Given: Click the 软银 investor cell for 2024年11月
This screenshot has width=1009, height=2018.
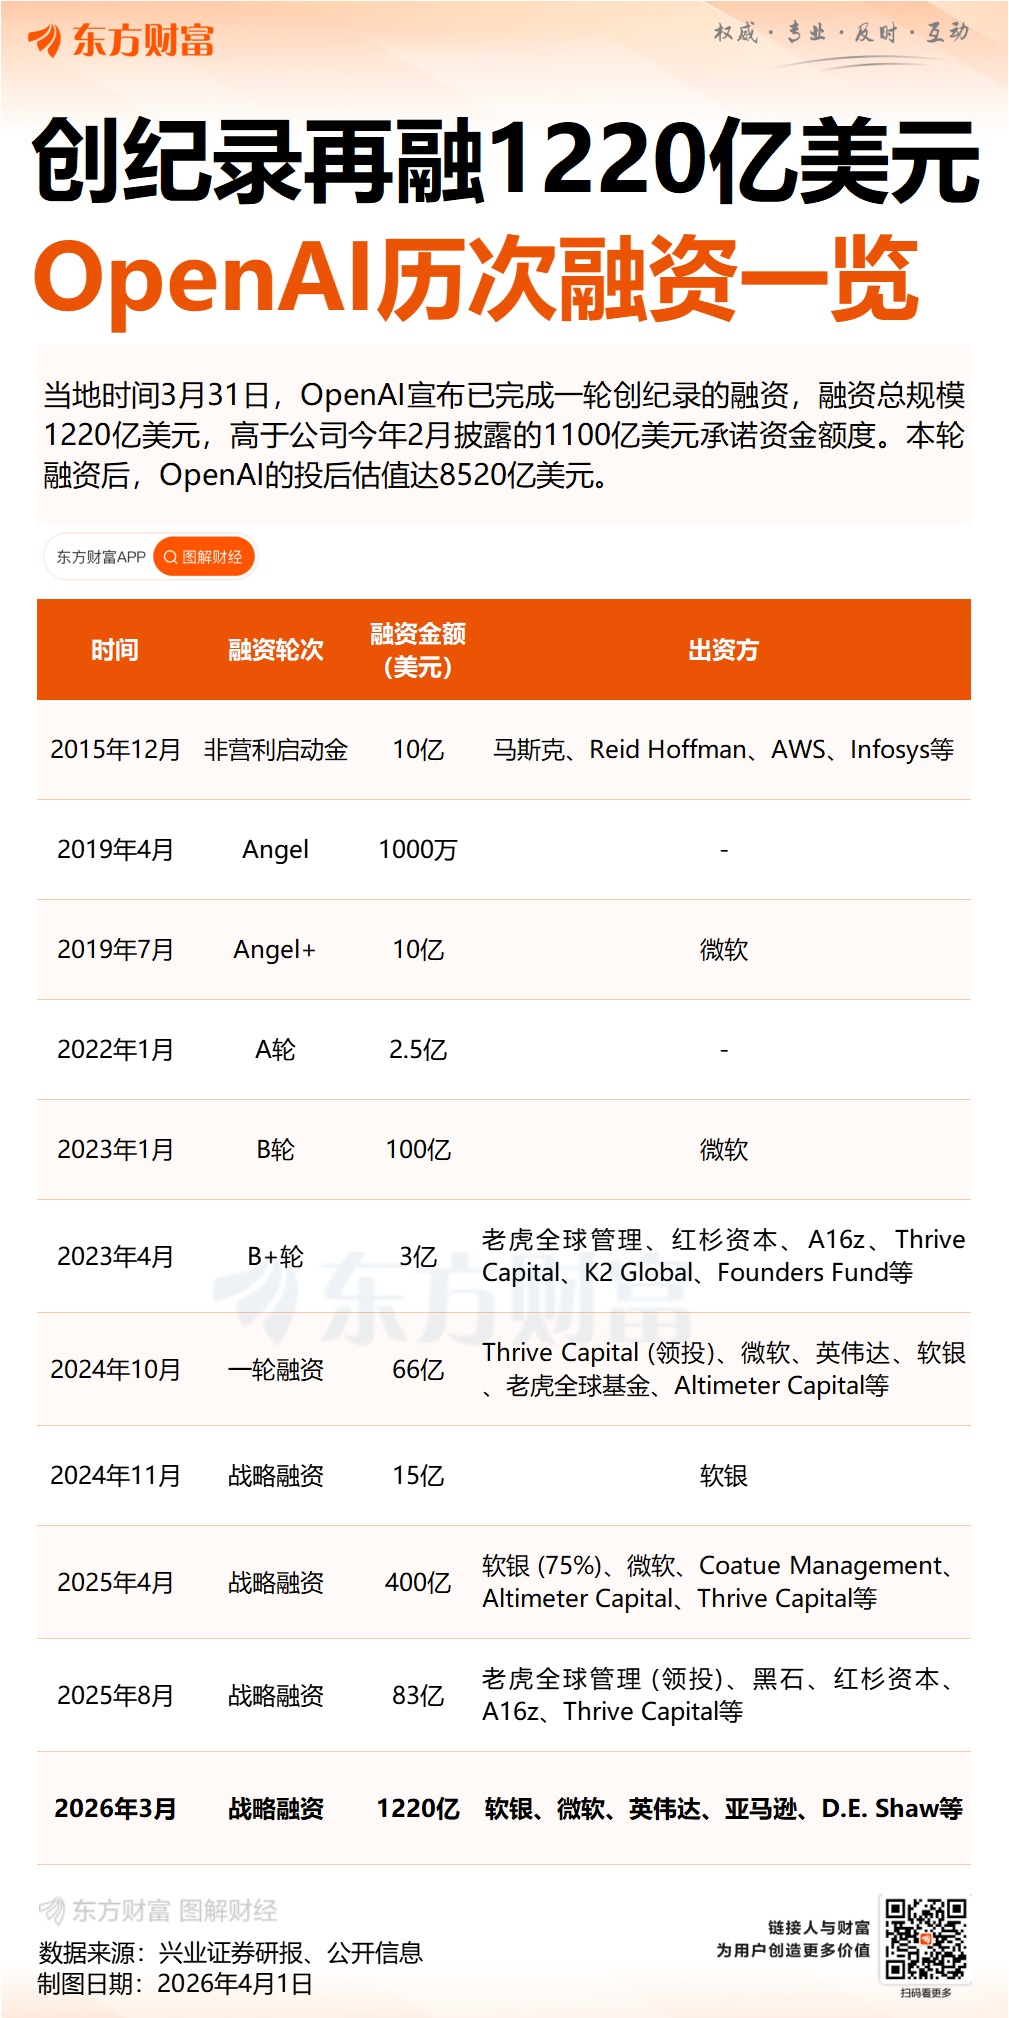Looking at the screenshot, I should (723, 1475).
